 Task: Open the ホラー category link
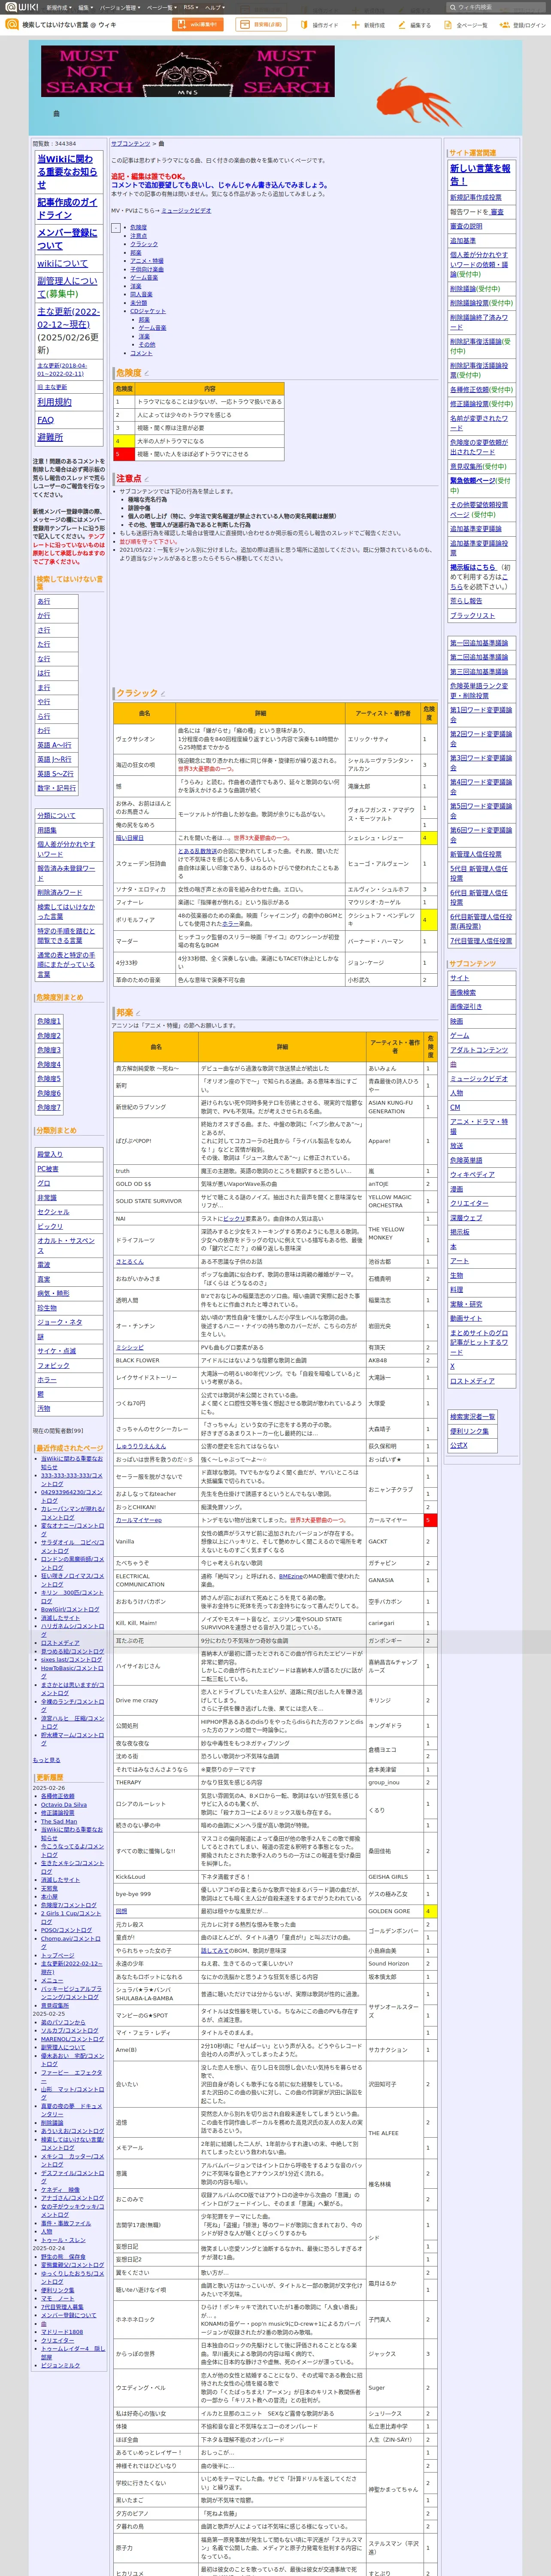coord(47,1379)
